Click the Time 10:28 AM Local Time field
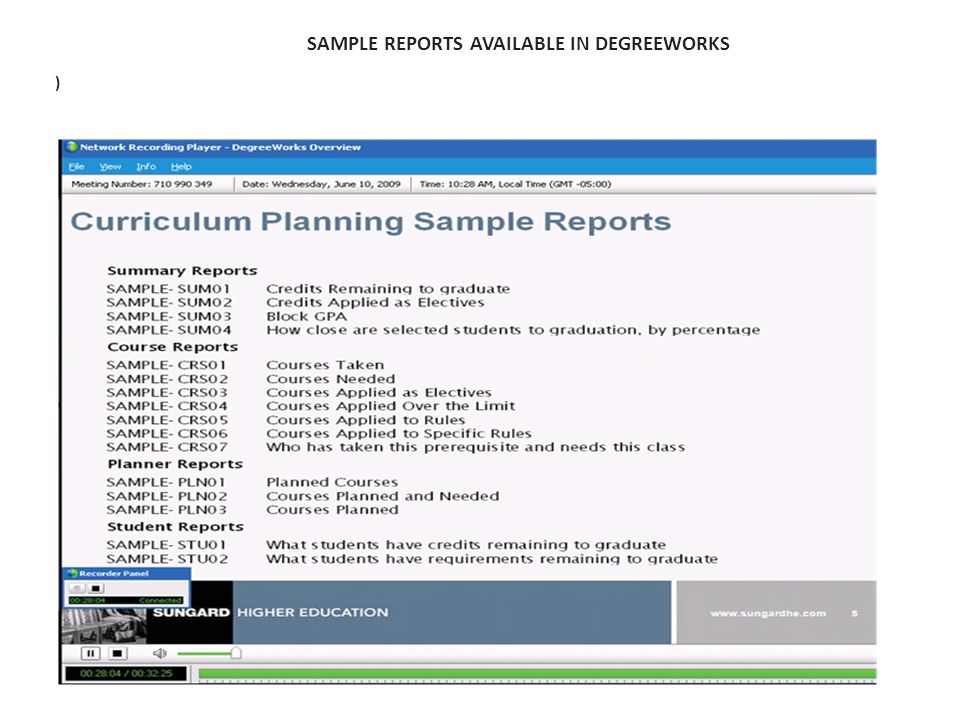960x720 pixels. coord(515,184)
